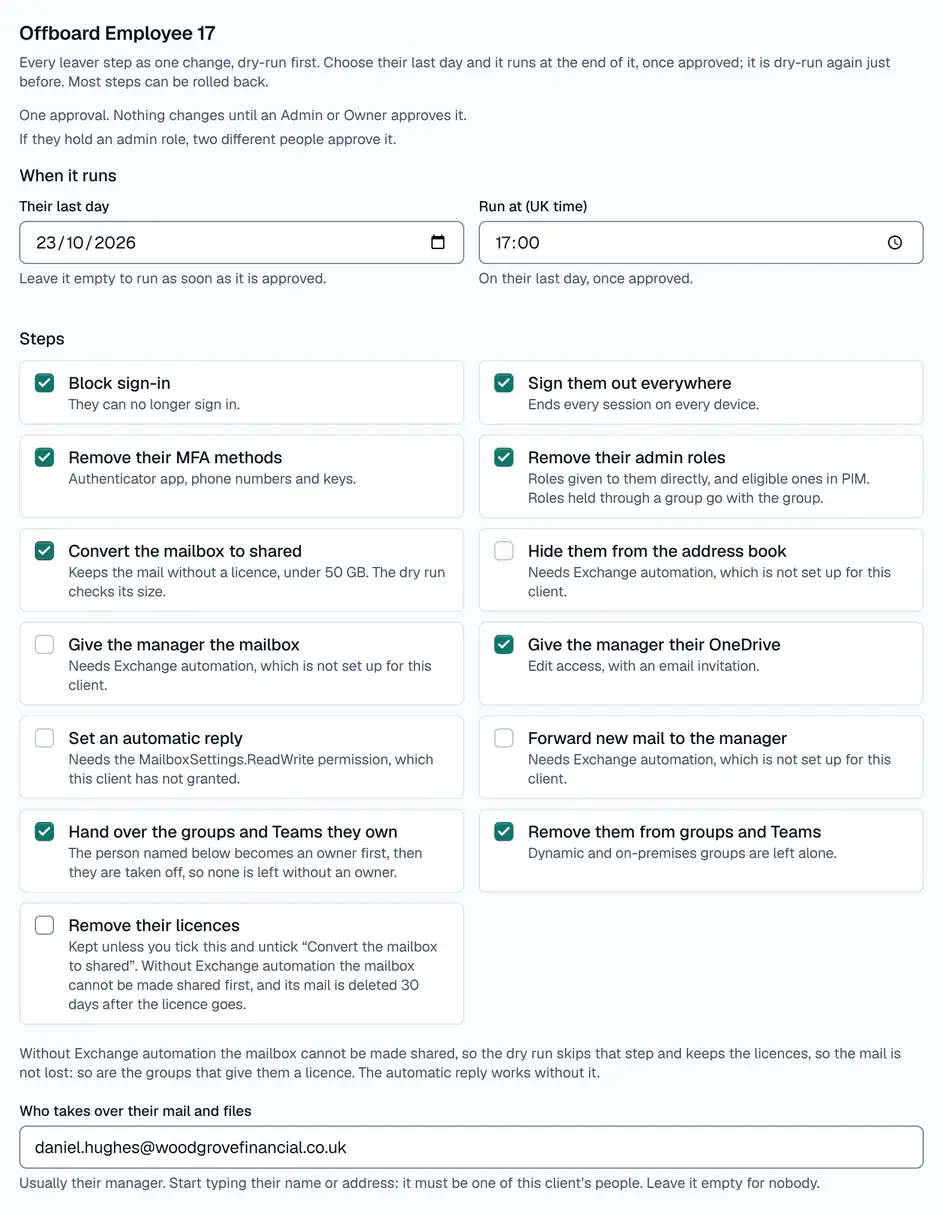
Task: Enable Forward new mail to the manager
Action: click(504, 738)
